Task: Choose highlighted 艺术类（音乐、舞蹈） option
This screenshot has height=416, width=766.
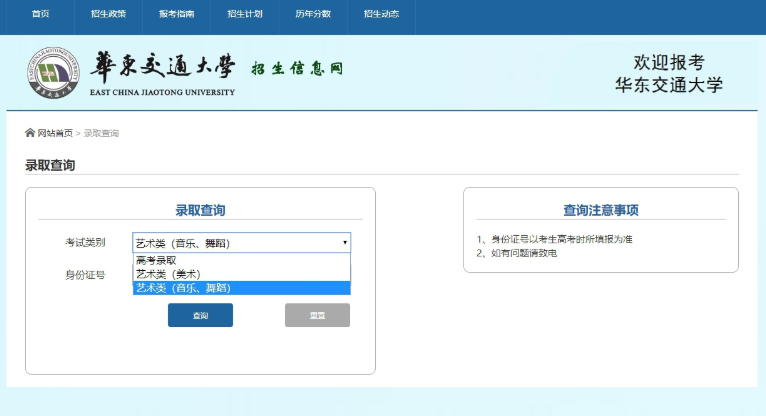Action: click(242, 288)
